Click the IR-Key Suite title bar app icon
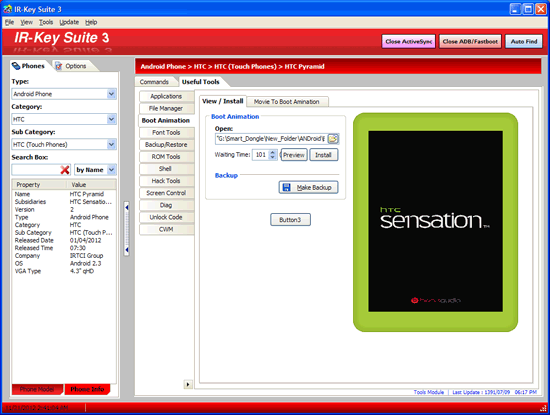 (8, 9)
